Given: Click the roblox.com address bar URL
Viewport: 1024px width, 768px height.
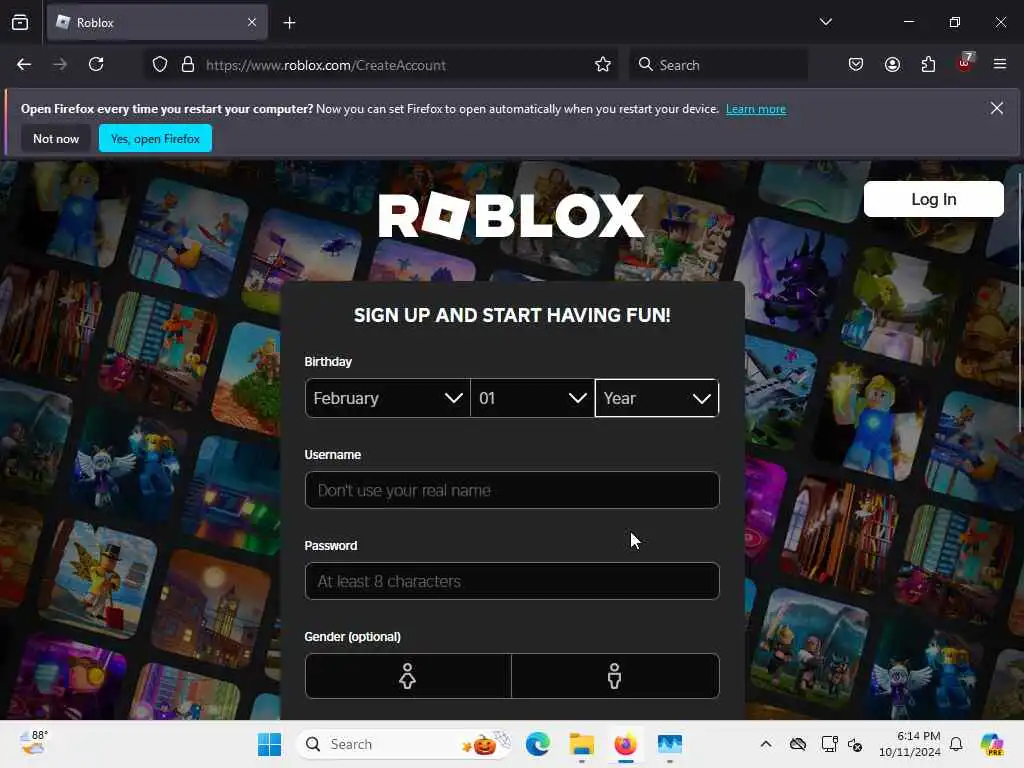Looking at the screenshot, I should [326, 65].
